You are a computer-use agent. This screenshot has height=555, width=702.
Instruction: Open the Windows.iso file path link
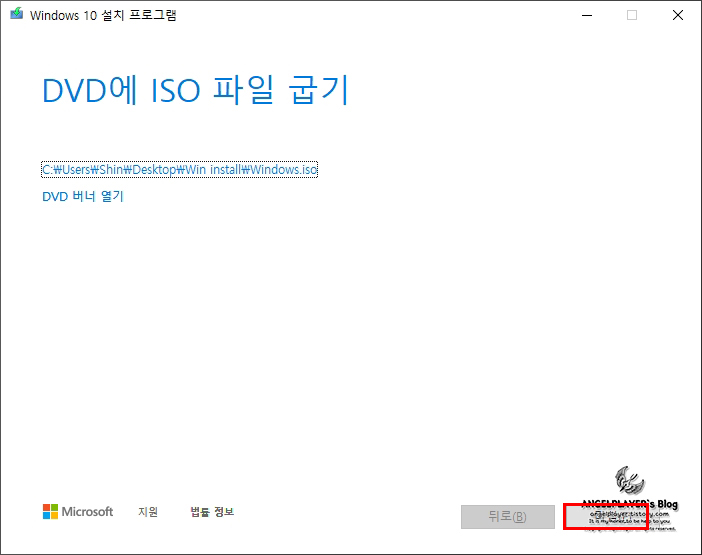[180, 170]
